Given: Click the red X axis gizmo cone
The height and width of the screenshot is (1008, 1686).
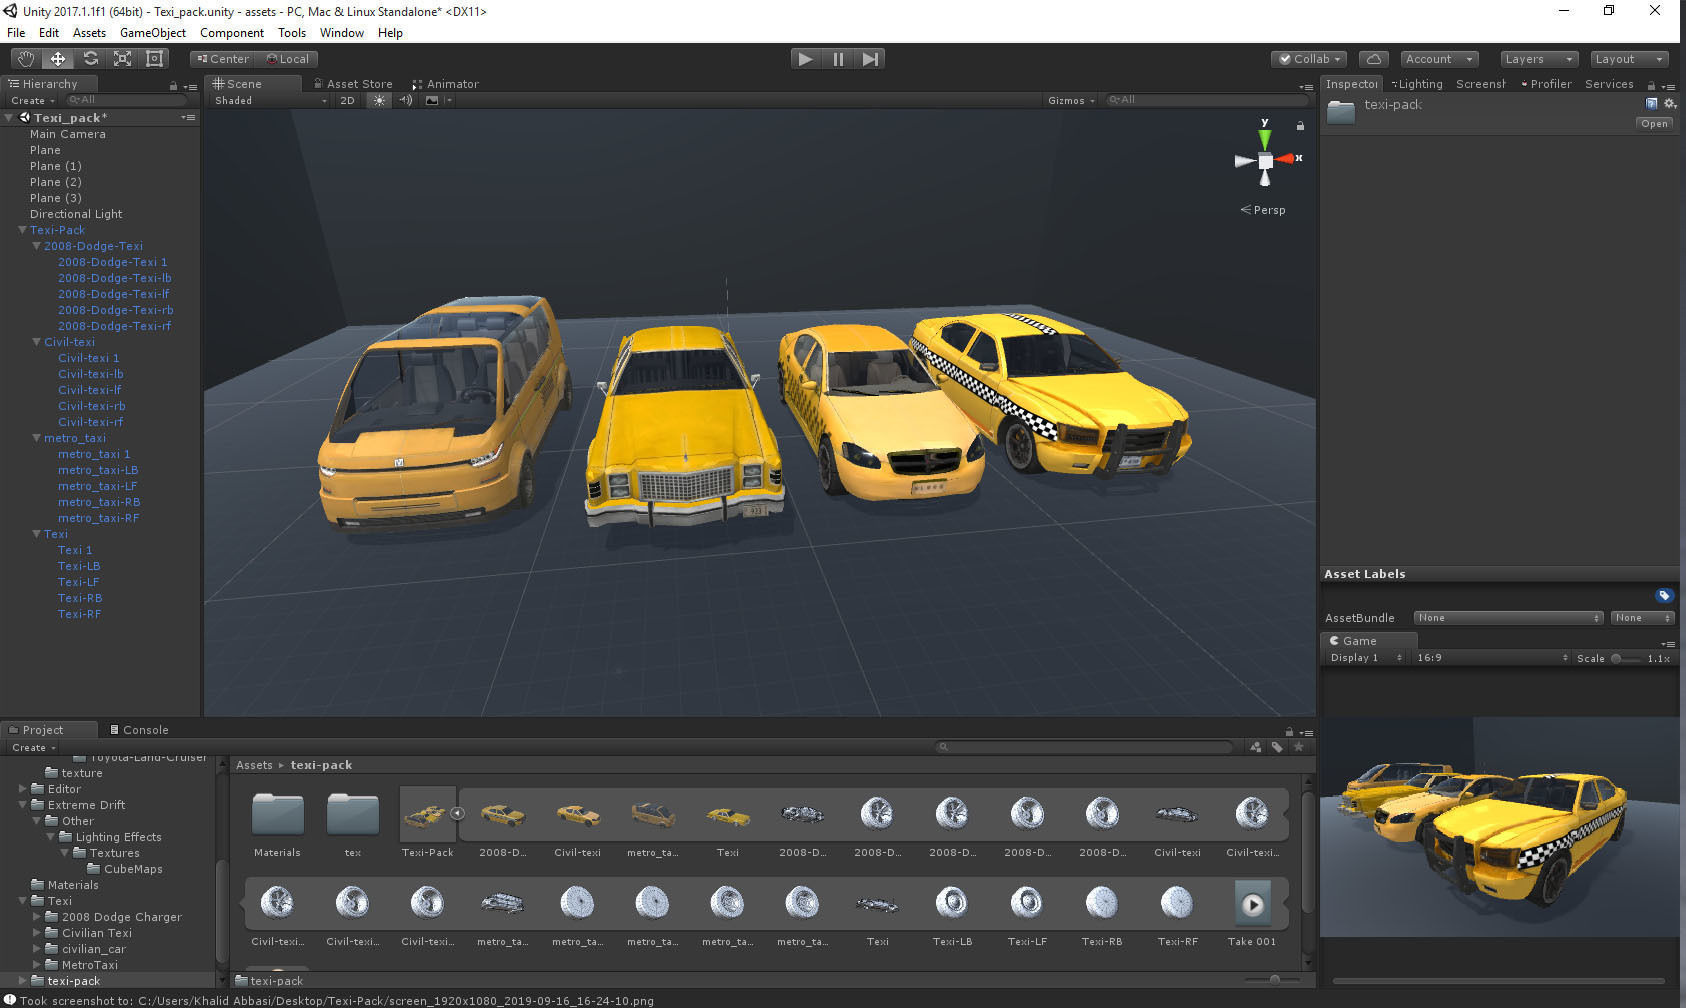Looking at the screenshot, I should click(1285, 158).
